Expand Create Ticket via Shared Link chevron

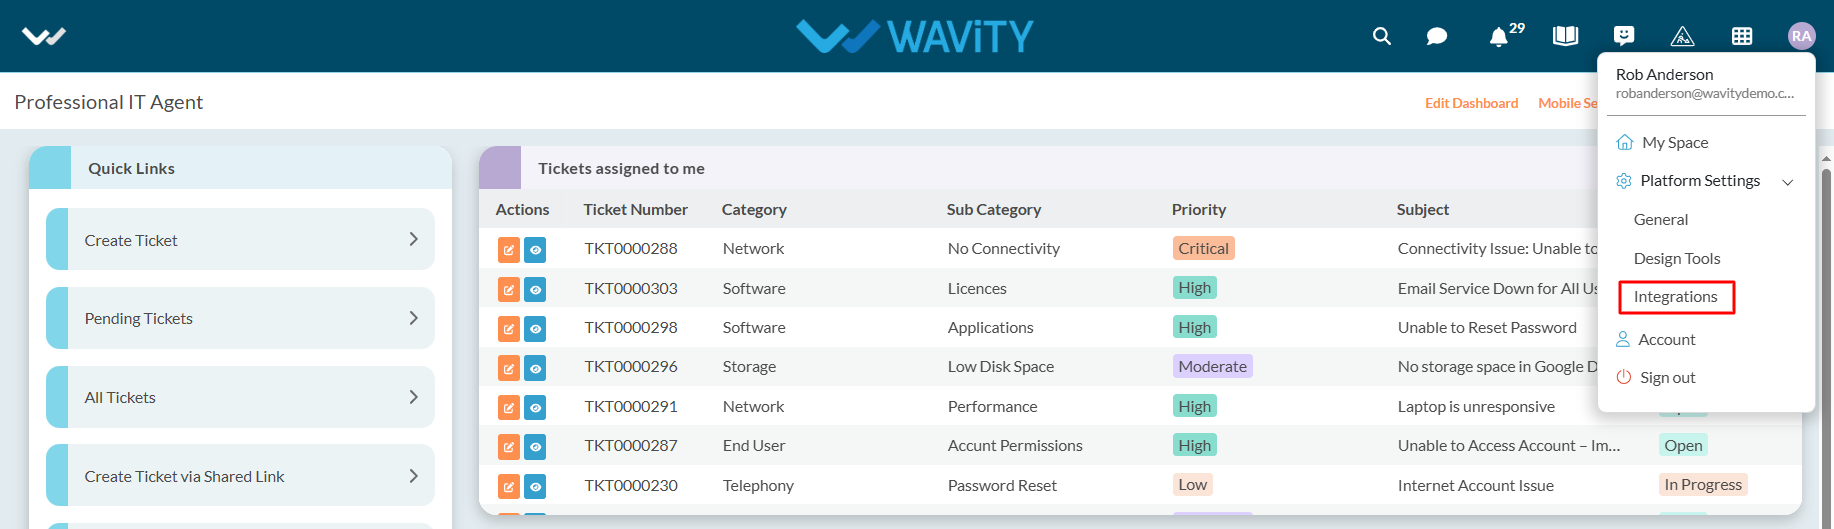[414, 476]
